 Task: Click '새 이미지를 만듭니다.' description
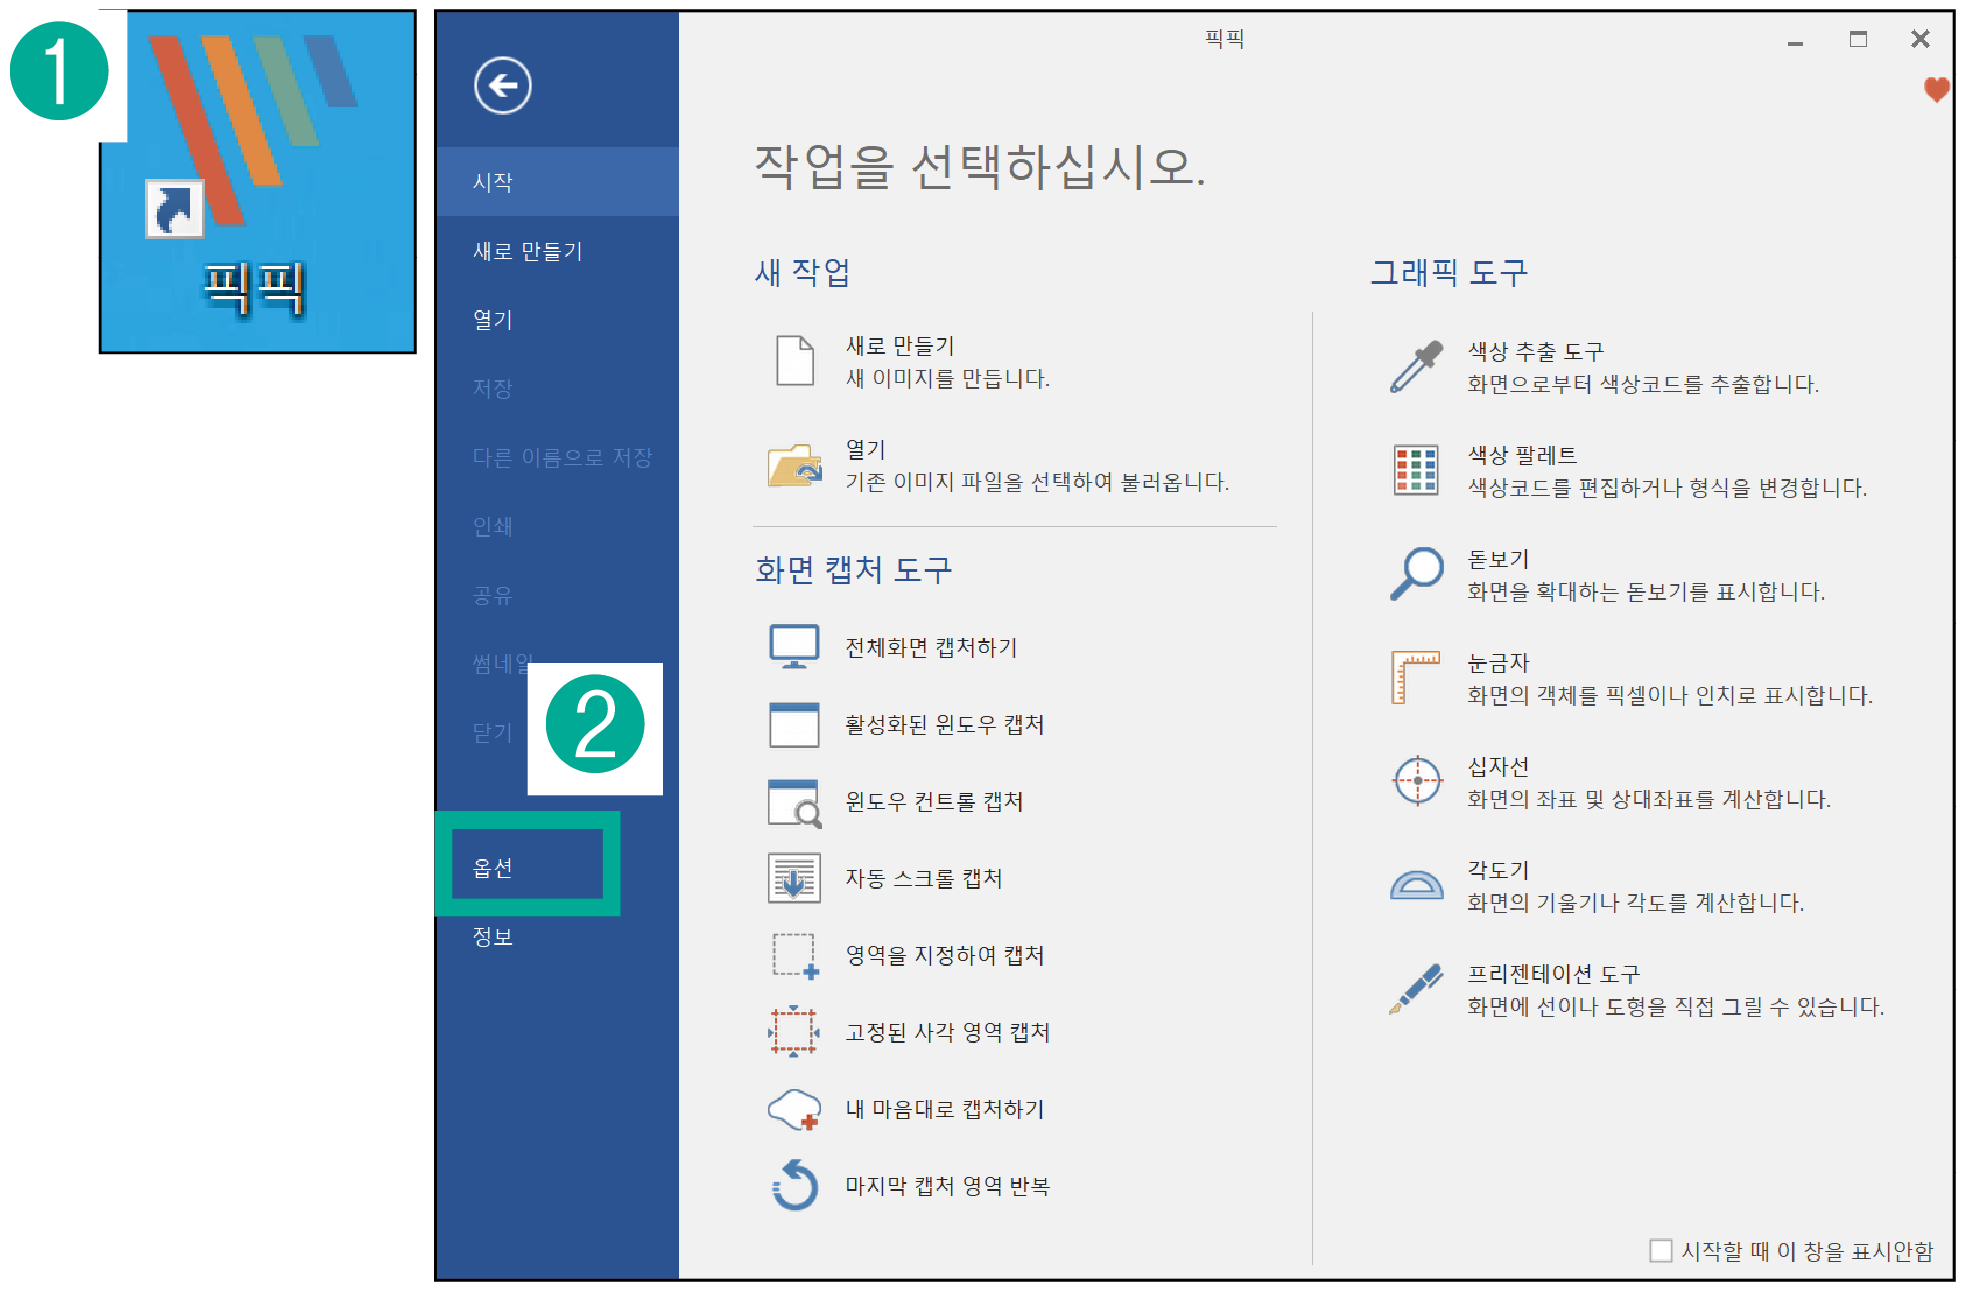click(948, 379)
